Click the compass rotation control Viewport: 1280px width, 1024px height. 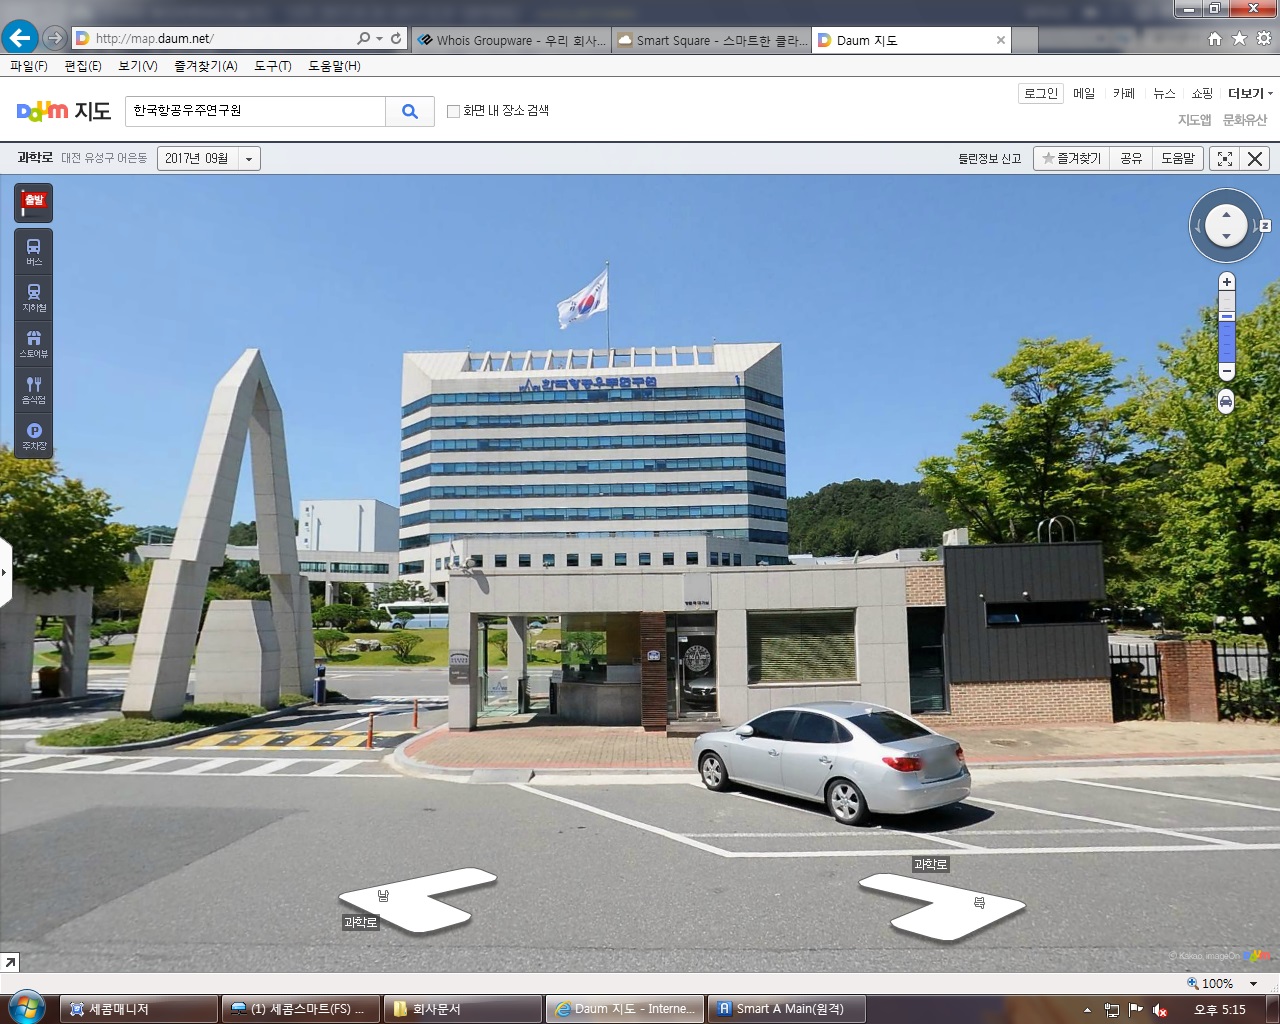[1226, 225]
